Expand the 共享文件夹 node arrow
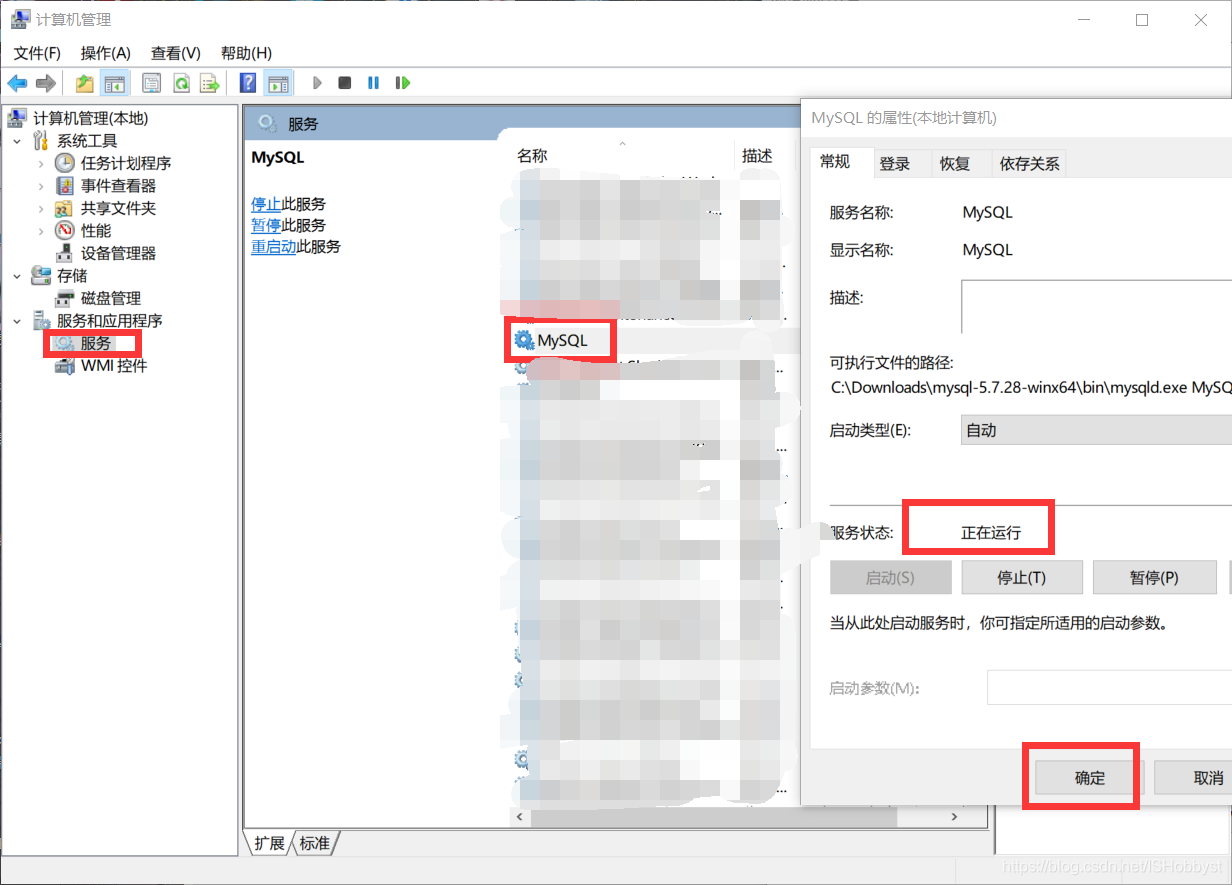 pos(41,208)
